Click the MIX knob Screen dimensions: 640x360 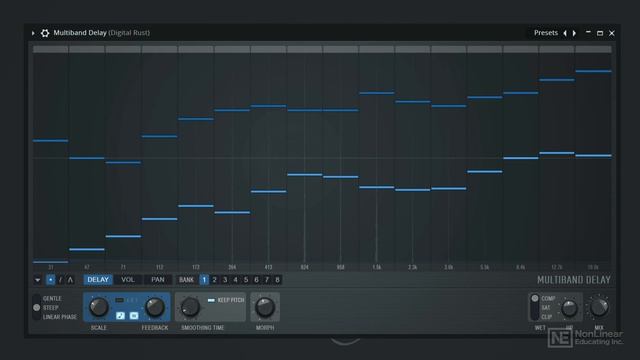point(599,307)
